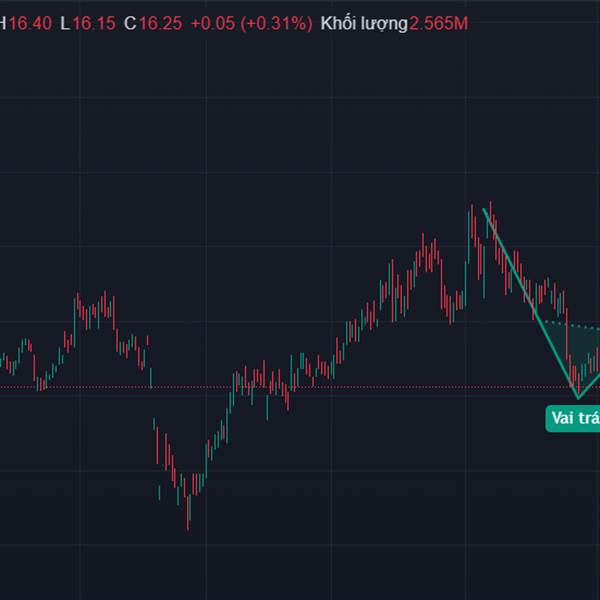Image resolution: width=600 pixels, height=600 pixels.
Task: Click the H high price label
Action: point(3,23)
